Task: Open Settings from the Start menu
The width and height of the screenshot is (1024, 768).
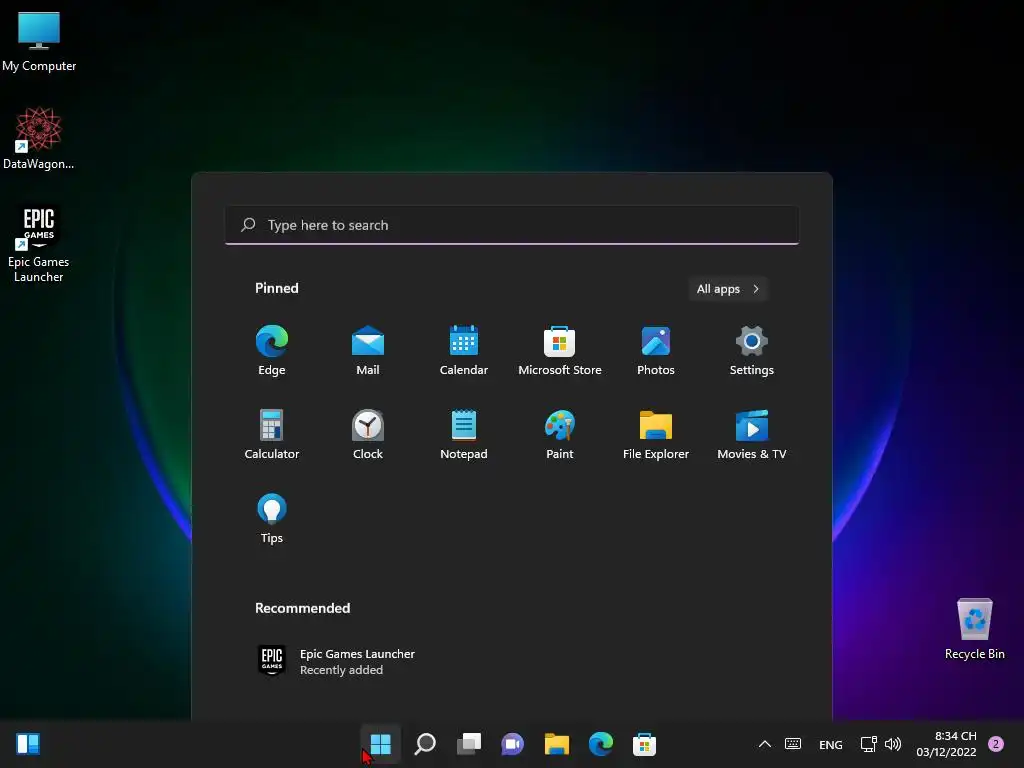Action: click(752, 350)
